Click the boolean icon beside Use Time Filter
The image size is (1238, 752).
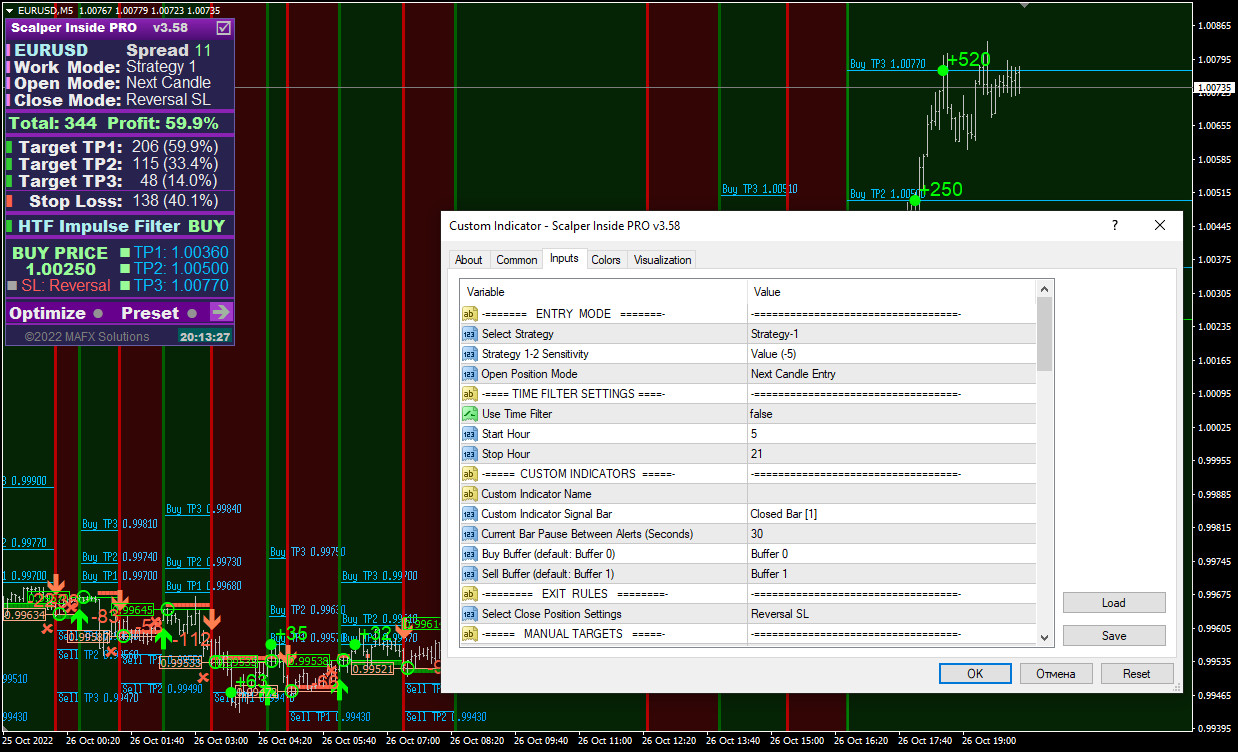(469, 414)
